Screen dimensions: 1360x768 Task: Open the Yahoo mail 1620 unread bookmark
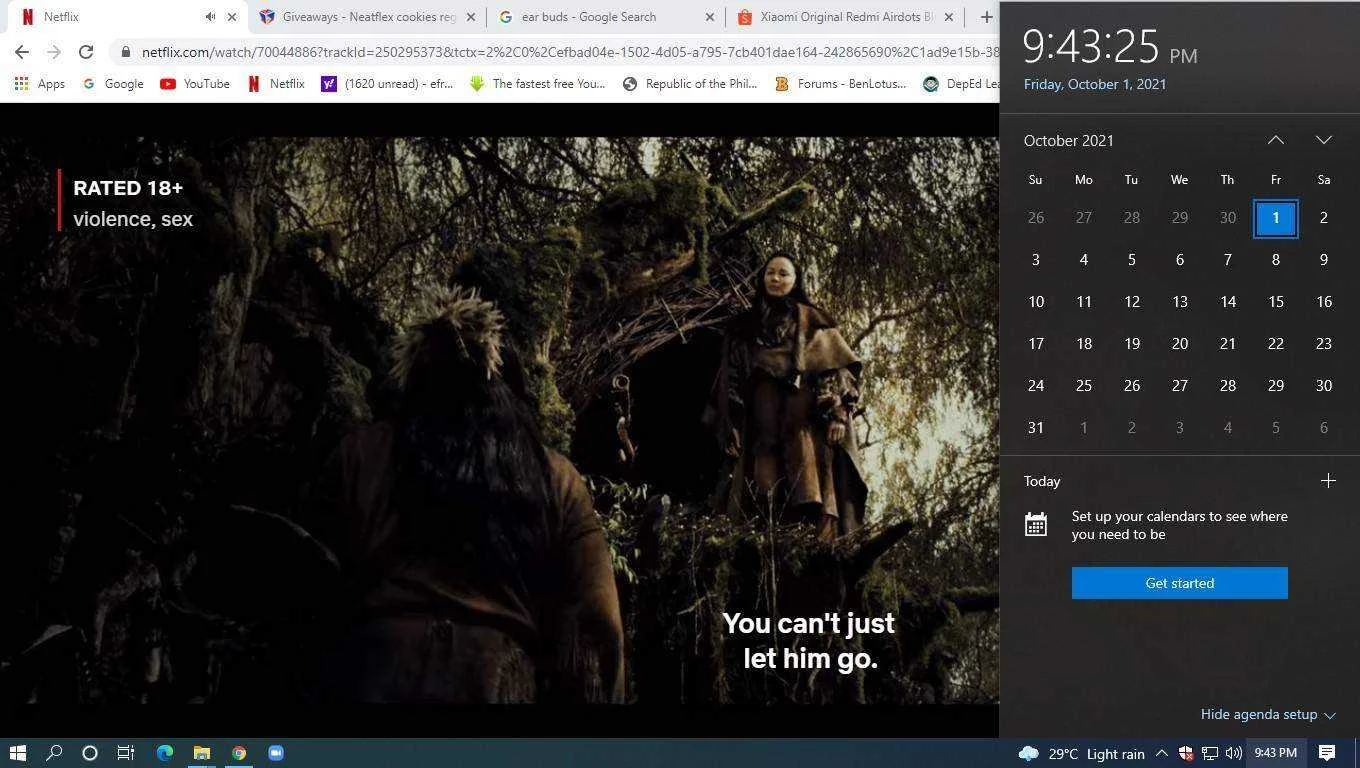[387, 84]
